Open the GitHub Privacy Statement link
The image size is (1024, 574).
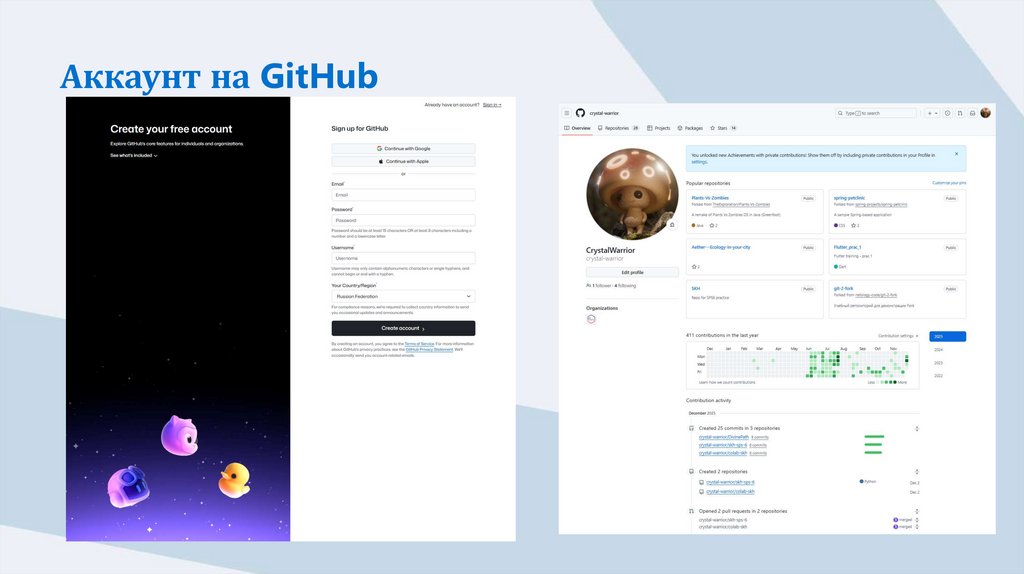[x=429, y=350]
